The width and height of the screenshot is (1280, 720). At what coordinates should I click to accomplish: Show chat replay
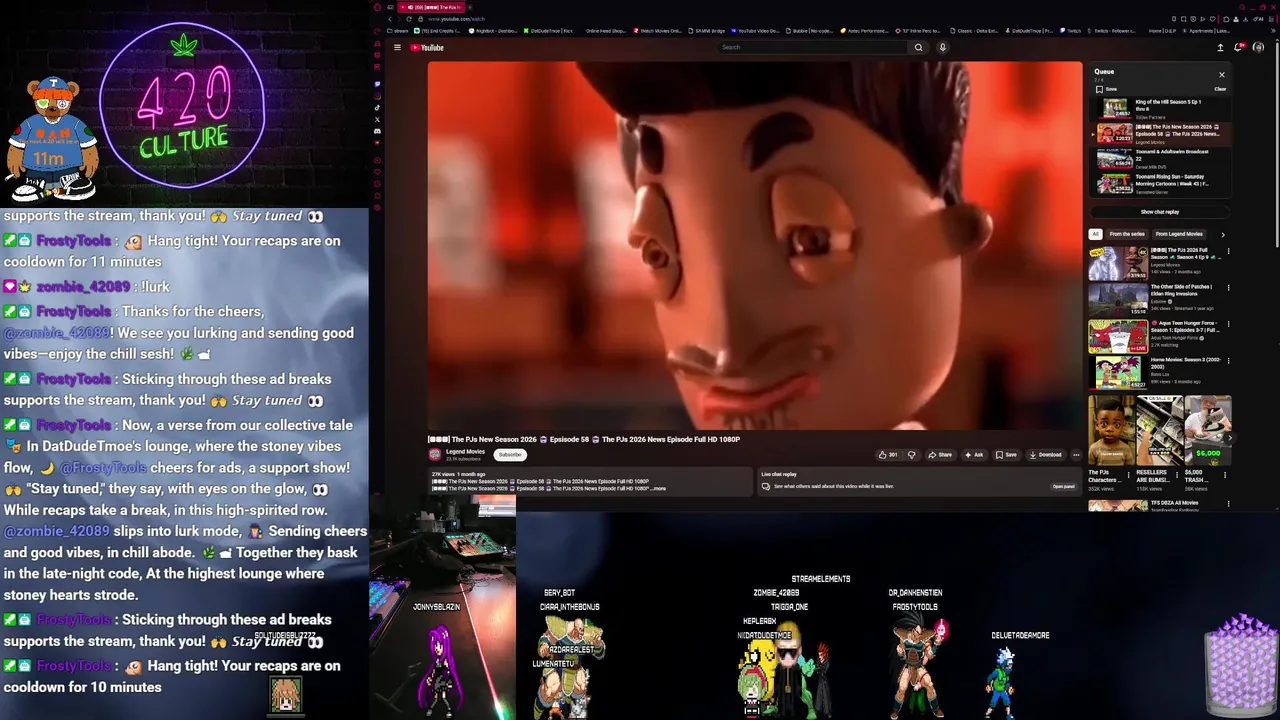coord(1160,212)
